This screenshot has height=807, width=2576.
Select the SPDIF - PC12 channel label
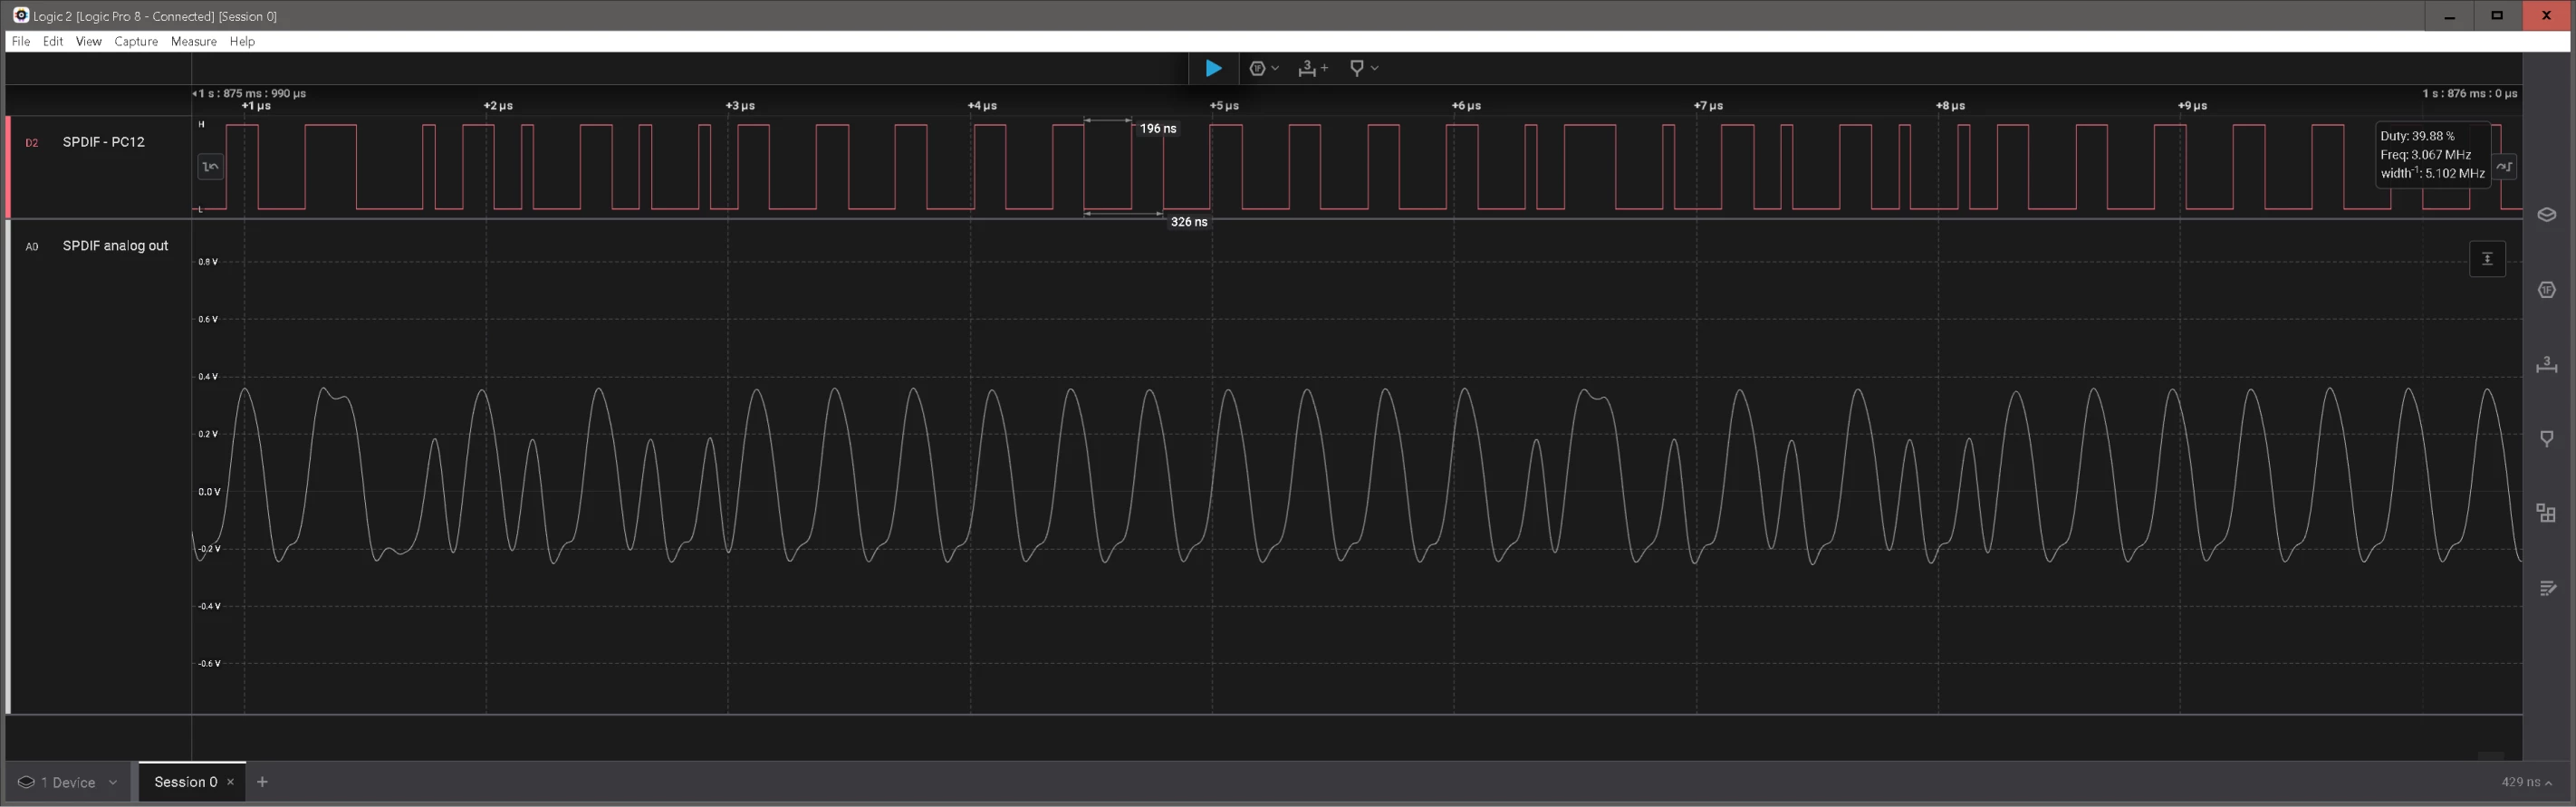tap(104, 142)
